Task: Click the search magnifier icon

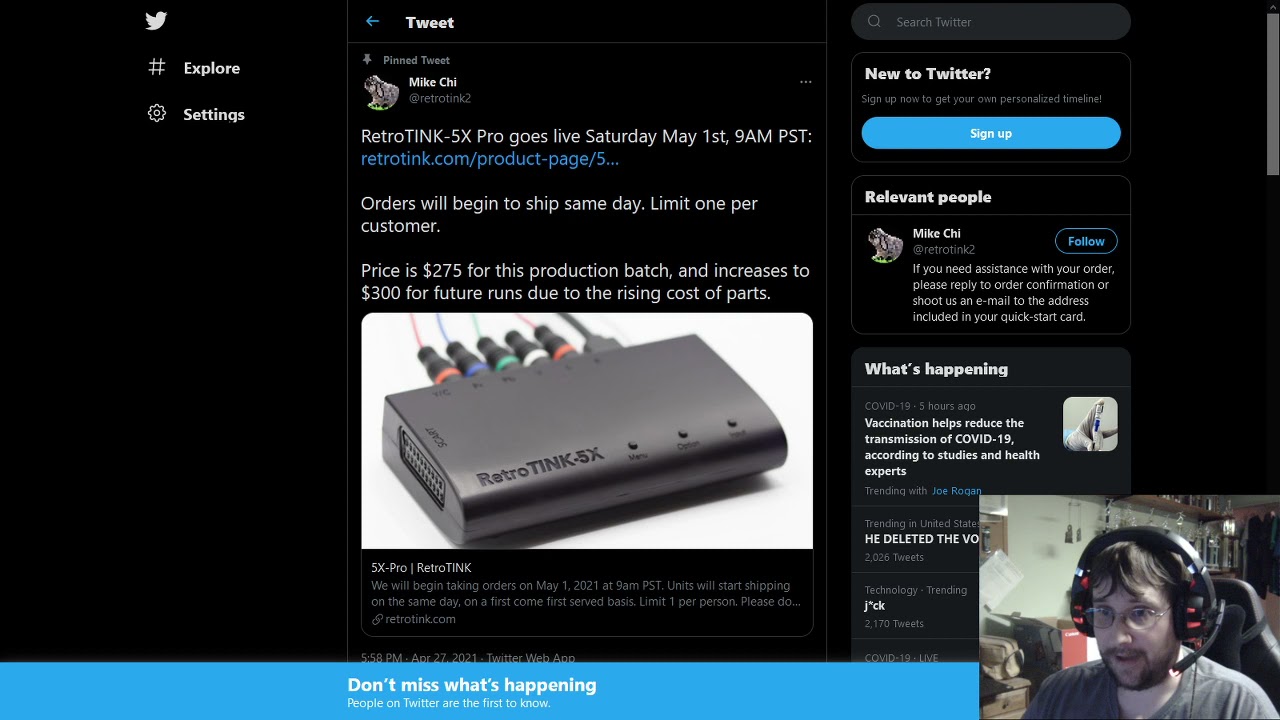Action: (875, 22)
